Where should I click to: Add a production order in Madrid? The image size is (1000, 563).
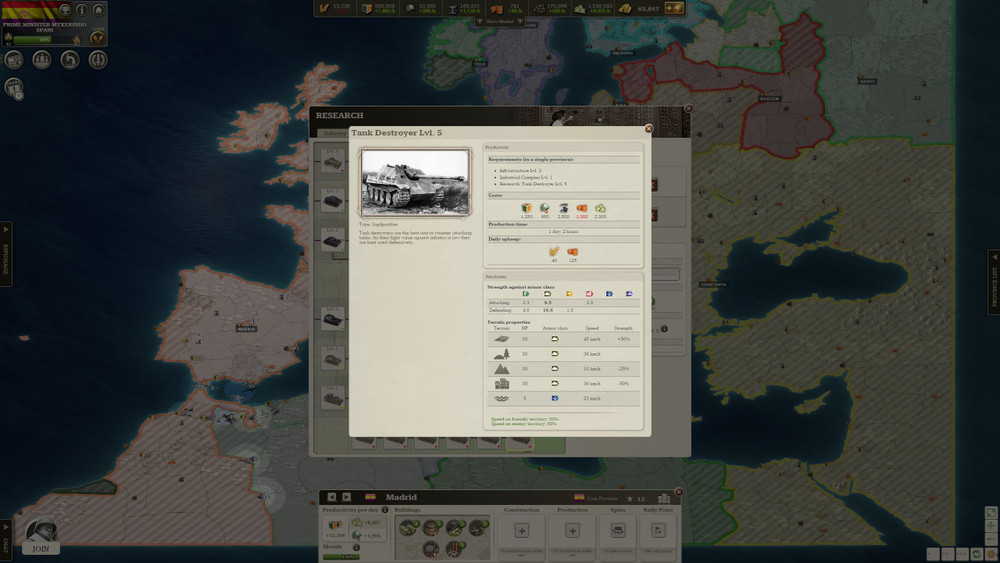[x=572, y=530]
